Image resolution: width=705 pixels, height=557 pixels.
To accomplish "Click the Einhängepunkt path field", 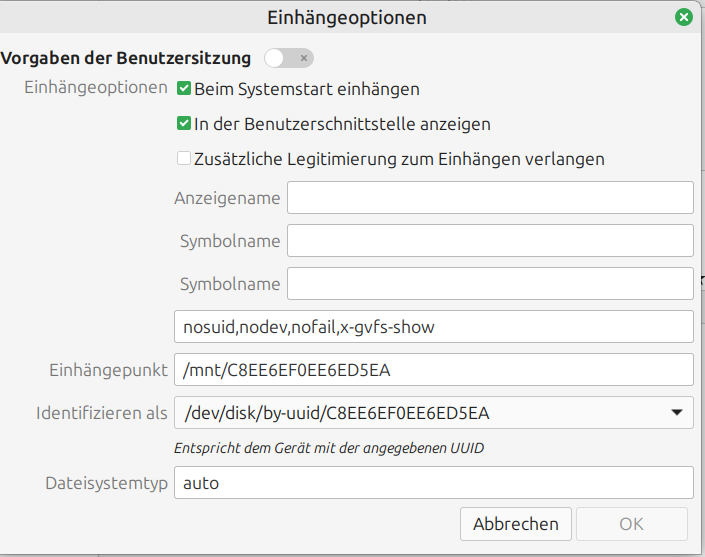I will (433, 370).
